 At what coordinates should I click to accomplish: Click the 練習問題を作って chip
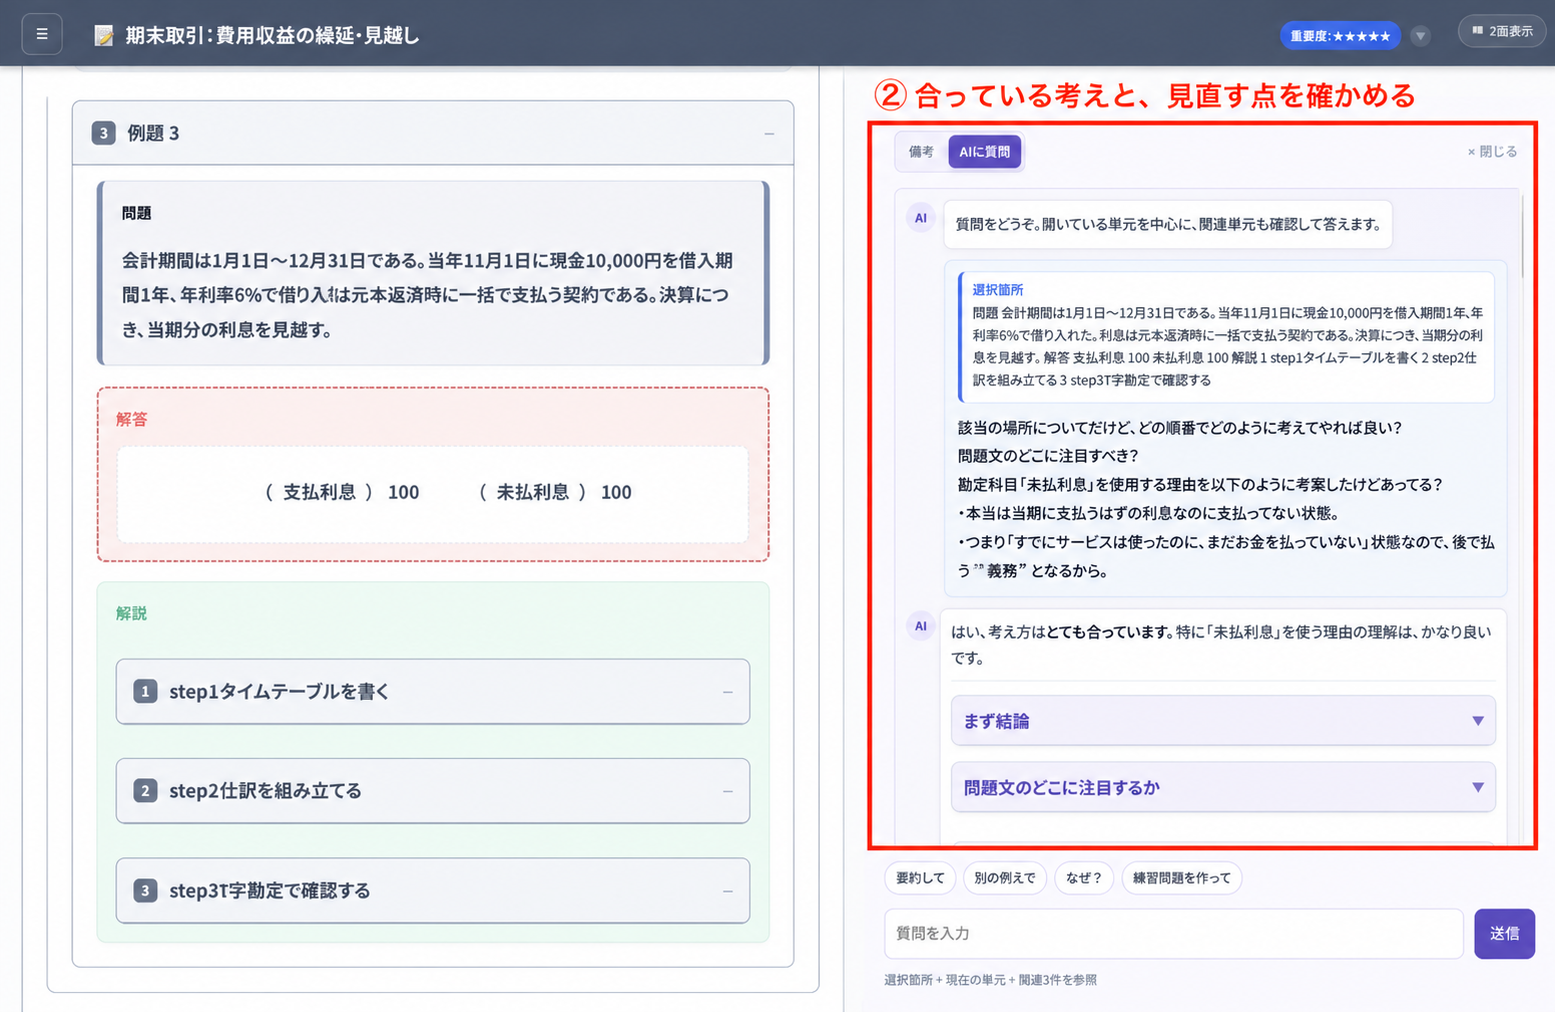pos(1182,878)
